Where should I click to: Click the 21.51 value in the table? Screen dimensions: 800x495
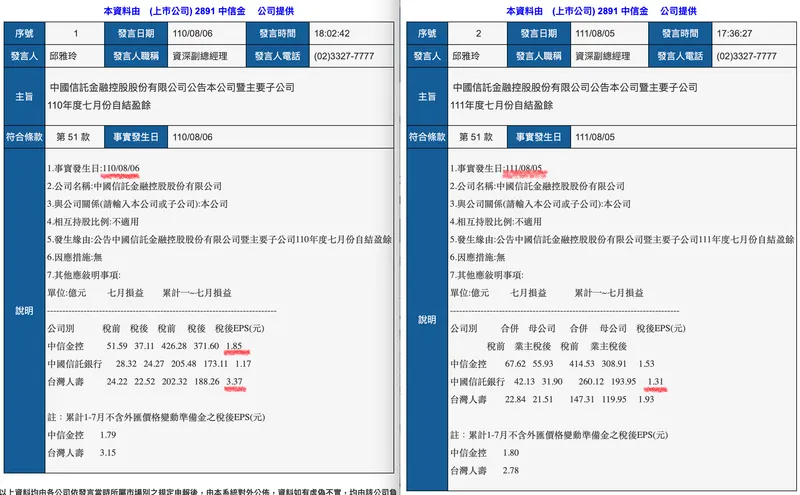pos(543,400)
